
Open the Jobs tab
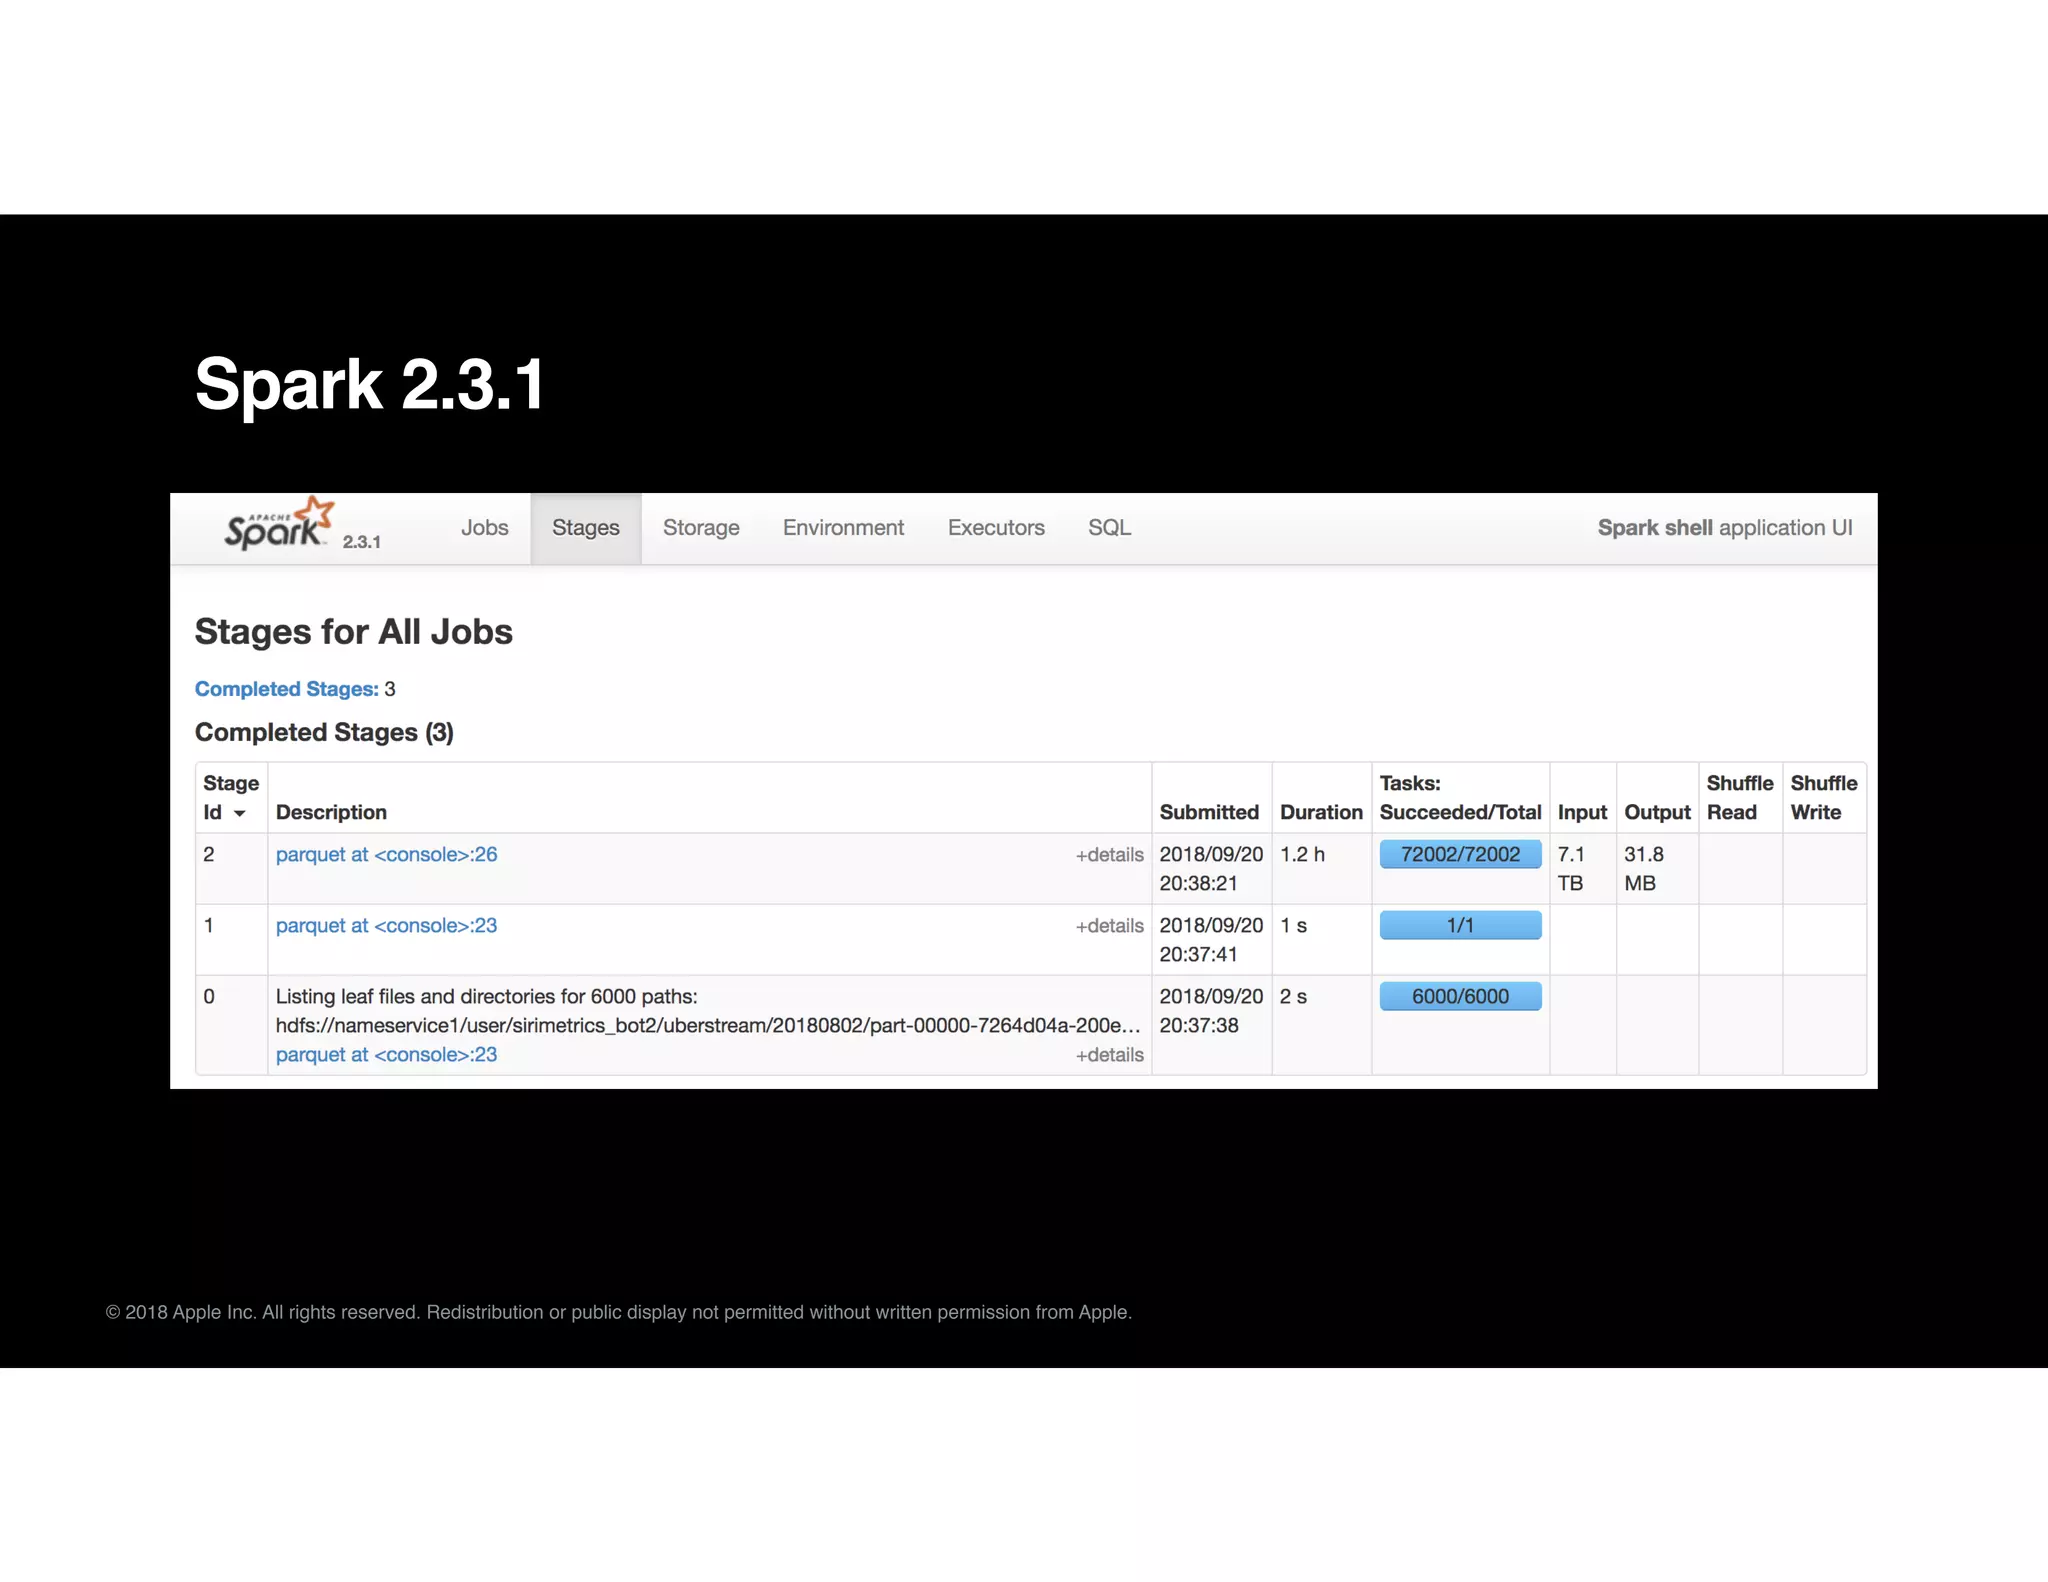click(484, 528)
